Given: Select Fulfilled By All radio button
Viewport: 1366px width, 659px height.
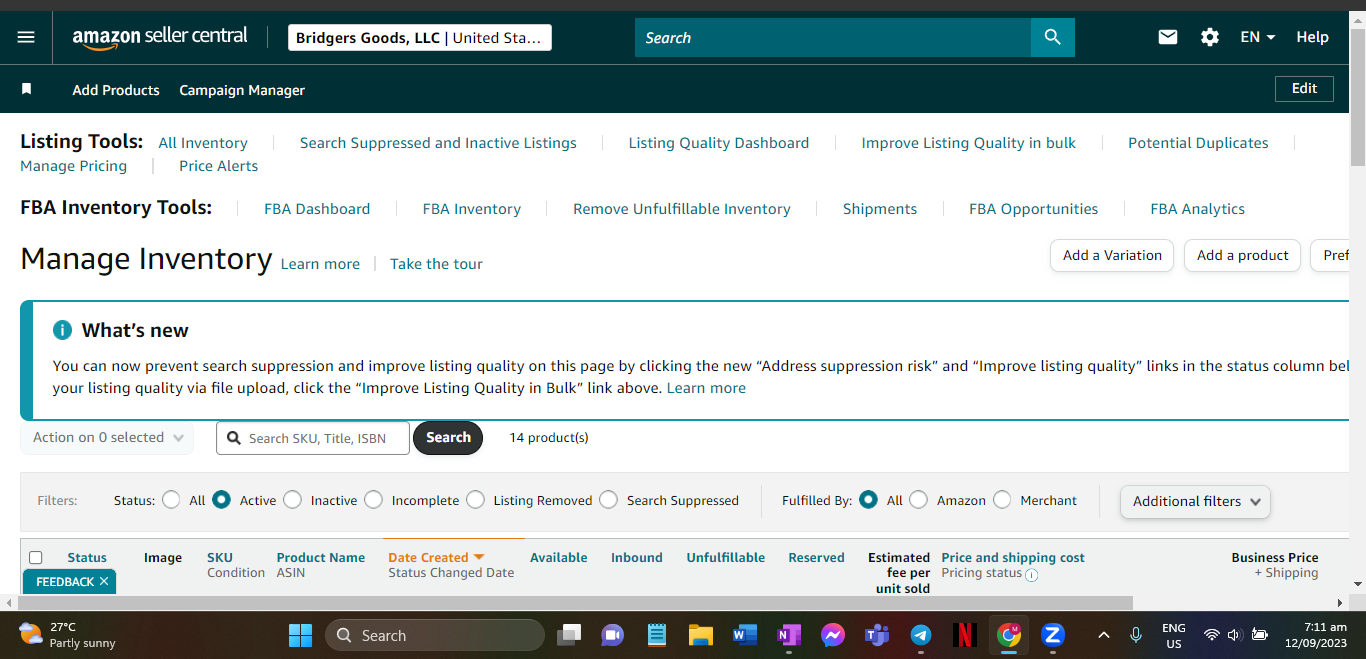Looking at the screenshot, I should pyautogui.click(x=869, y=499).
